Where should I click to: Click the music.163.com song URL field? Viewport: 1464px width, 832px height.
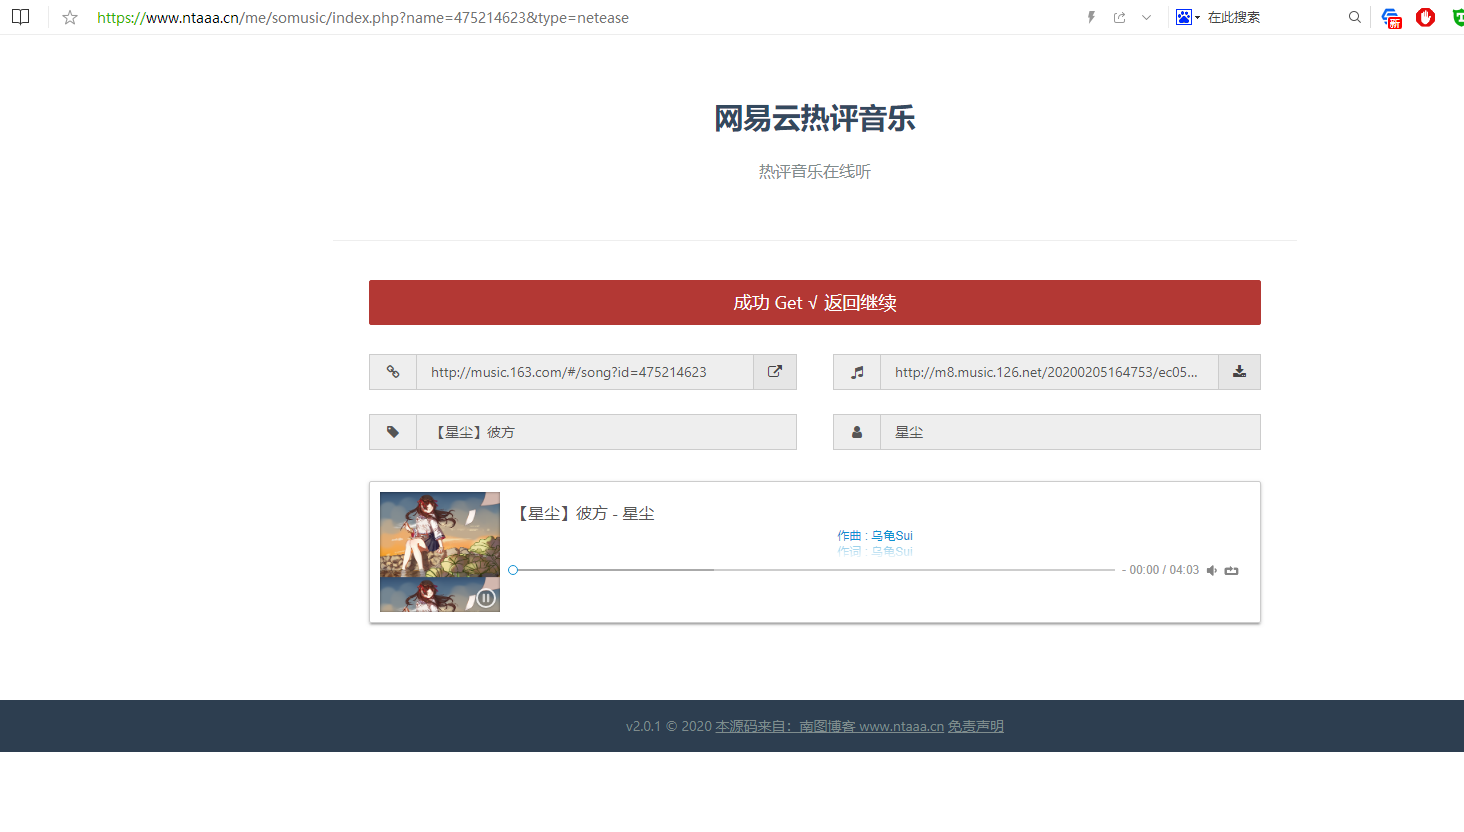[x=584, y=372]
